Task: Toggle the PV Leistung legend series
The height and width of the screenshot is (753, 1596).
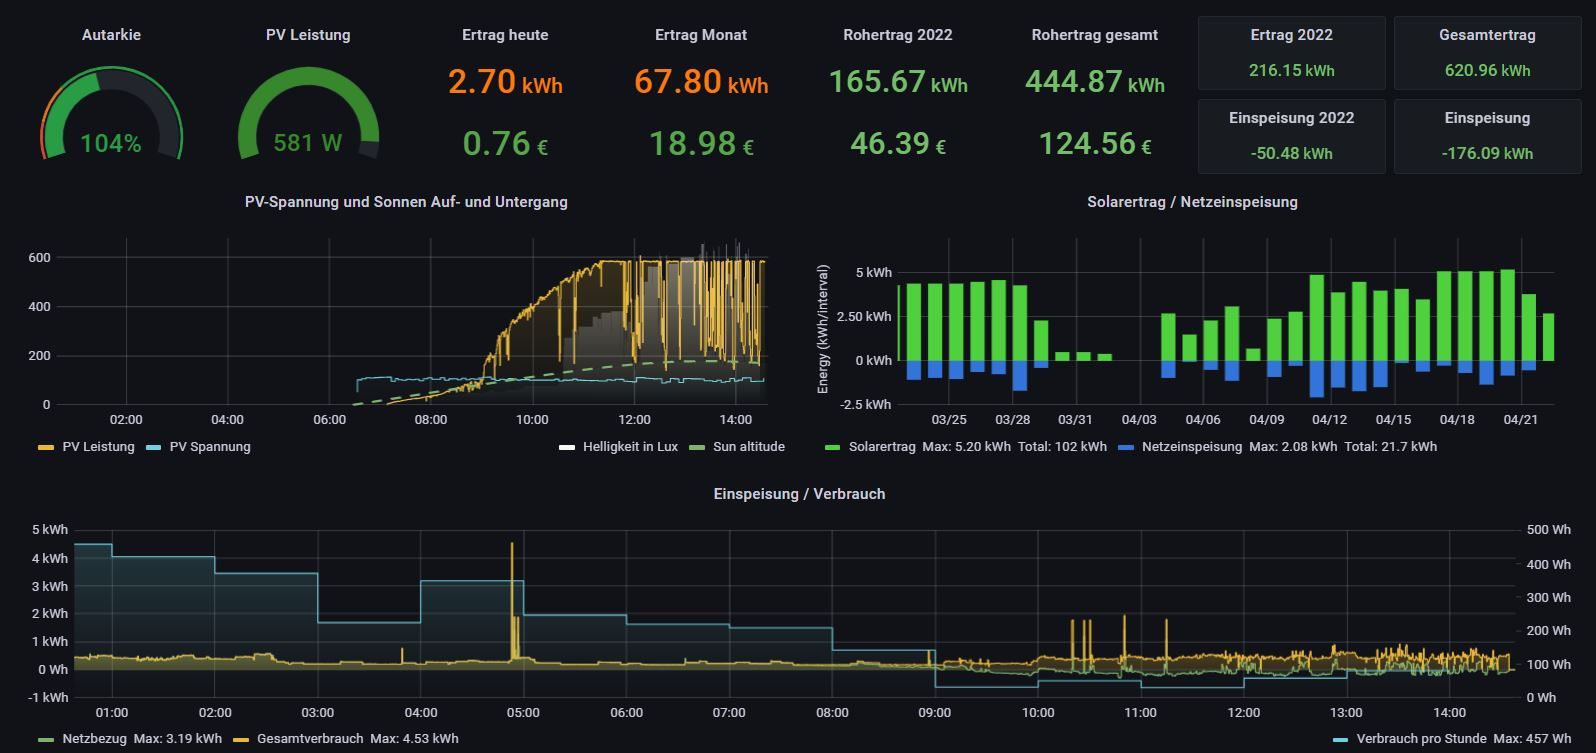Action: click(98, 447)
